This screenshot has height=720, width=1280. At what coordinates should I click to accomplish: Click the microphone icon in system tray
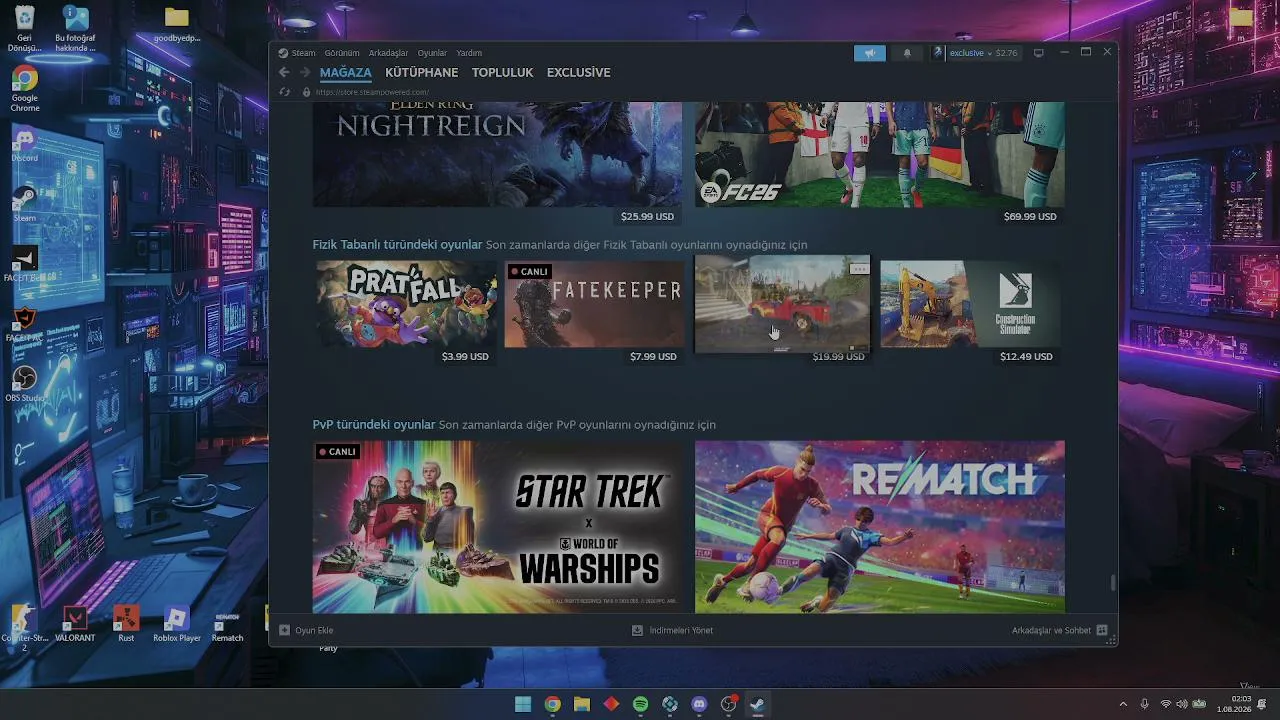[x=1145, y=704]
